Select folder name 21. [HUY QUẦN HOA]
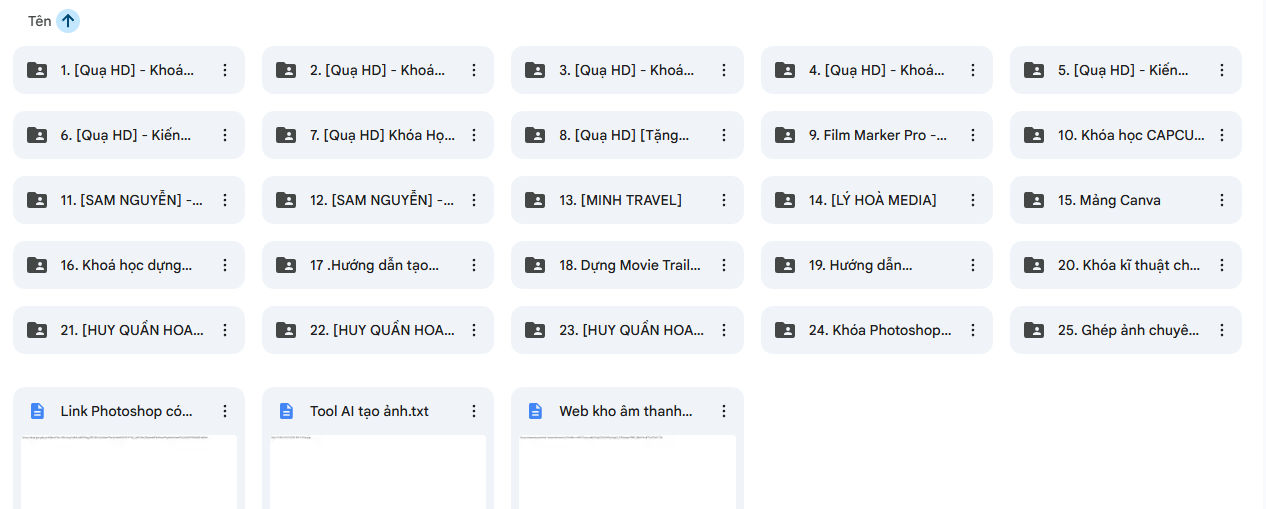The width and height of the screenshot is (1266, 509). 132,330
